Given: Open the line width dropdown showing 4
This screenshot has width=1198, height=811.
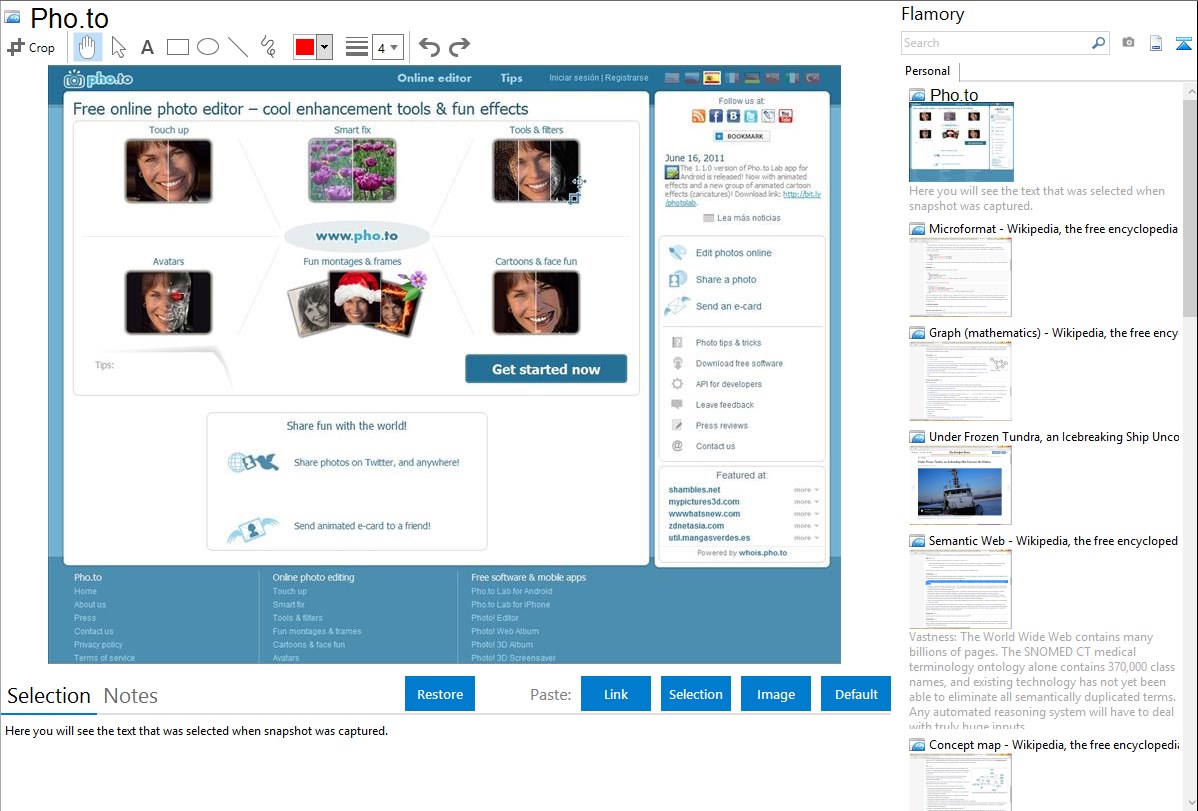Looking at the screenshot, I should 388,47.
